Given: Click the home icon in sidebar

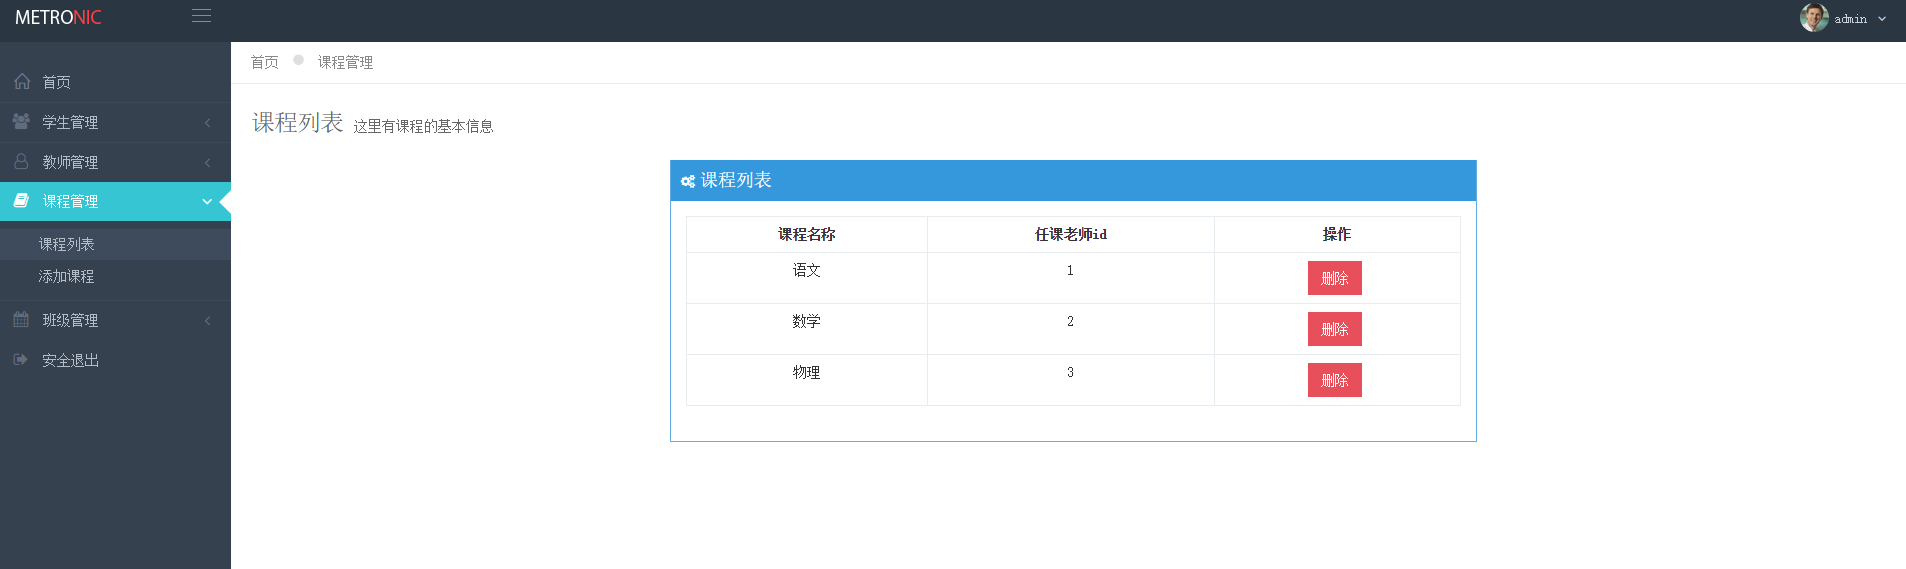Looking at the screenshot, I should click(22, 81).
